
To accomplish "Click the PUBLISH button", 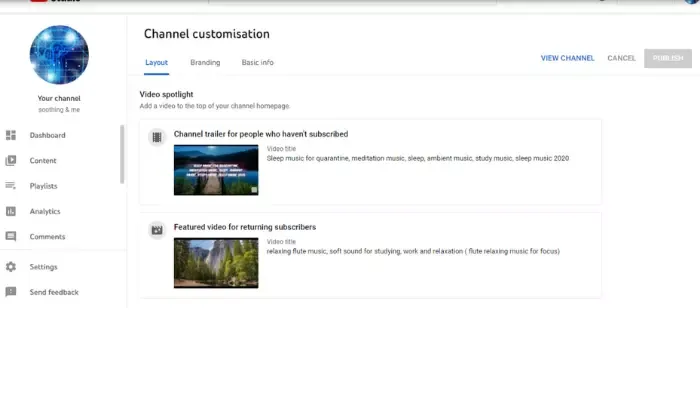I will (668, 58).
